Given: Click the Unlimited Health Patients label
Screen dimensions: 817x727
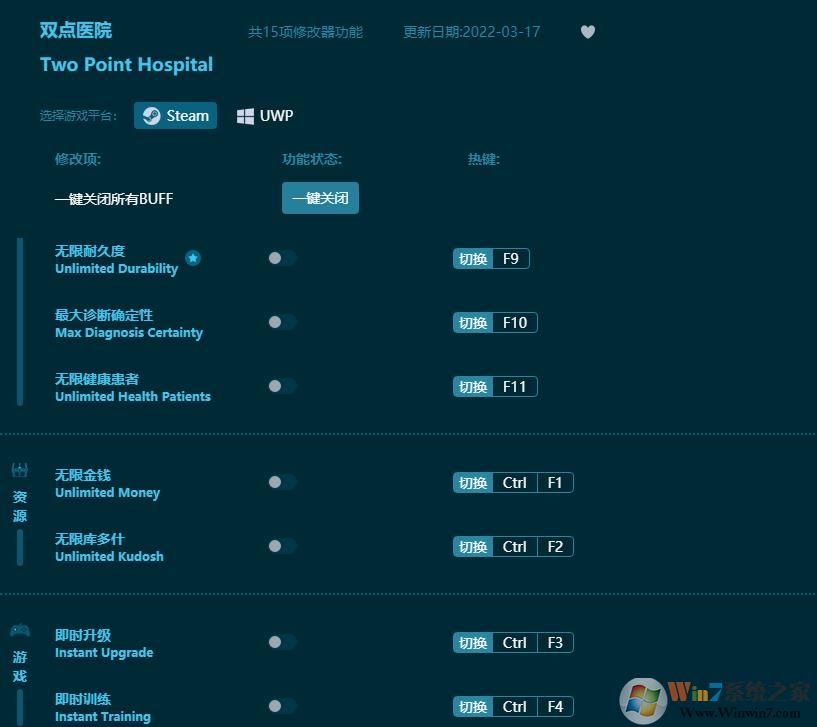Looking at the screenshot, I should [x=133, y=397].
